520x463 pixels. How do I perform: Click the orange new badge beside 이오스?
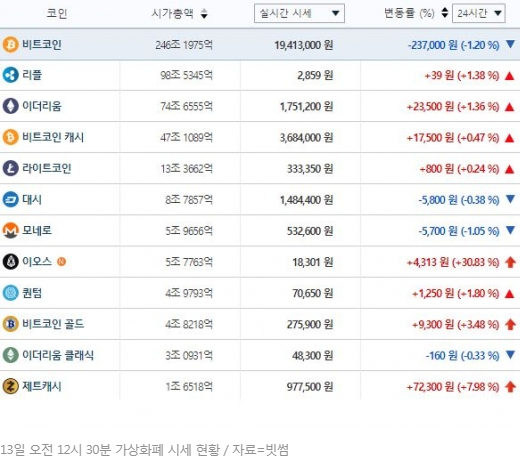pyautogui.click(x=61, y=262)
